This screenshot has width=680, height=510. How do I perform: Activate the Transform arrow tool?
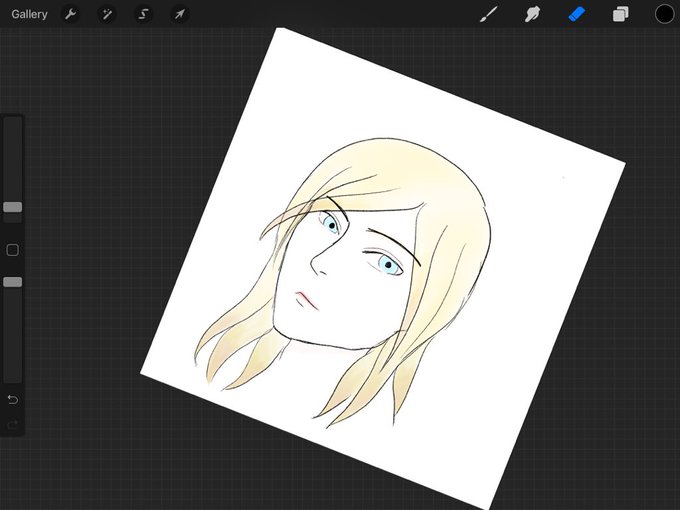click(180, 14)
